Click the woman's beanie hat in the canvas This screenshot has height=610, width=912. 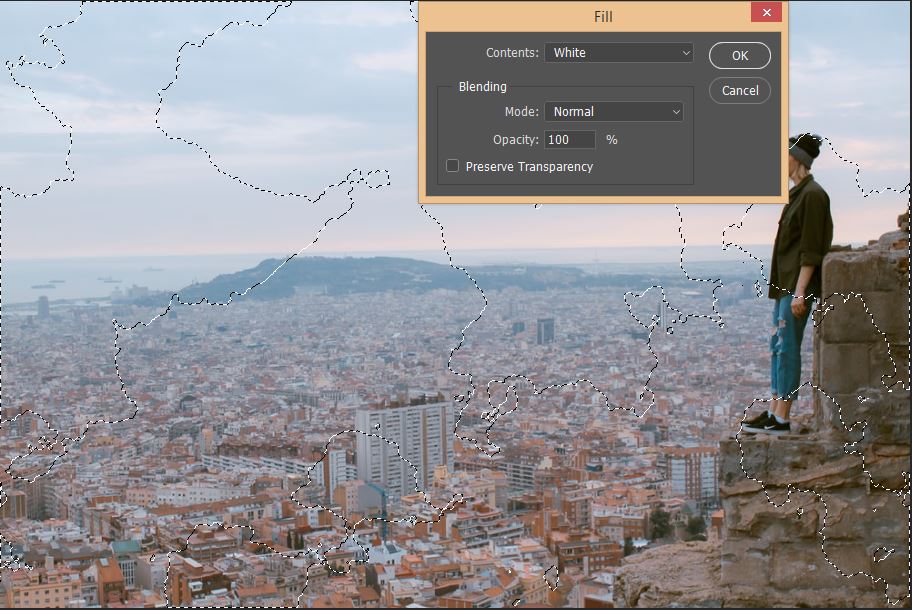pyautogui.click(x=807, y=148)
